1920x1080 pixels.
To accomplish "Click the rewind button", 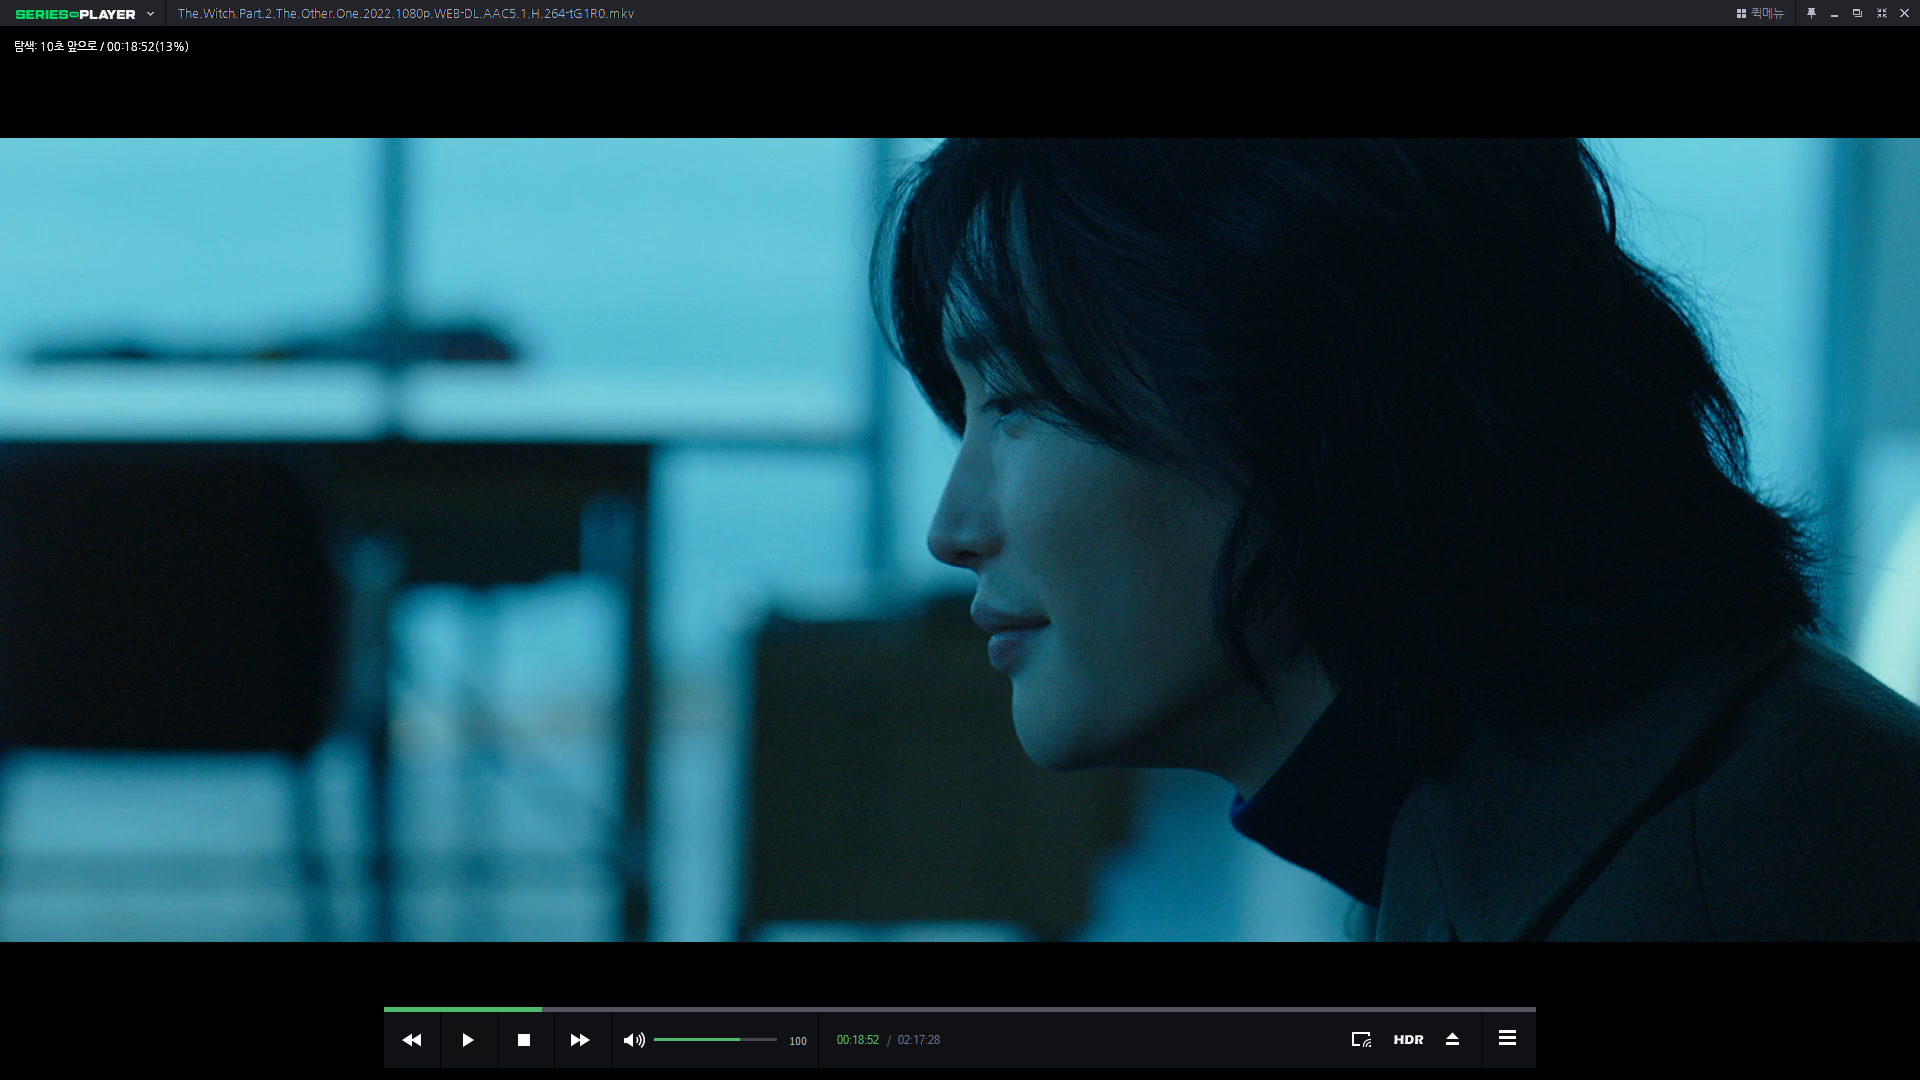I will point(412,1040).
